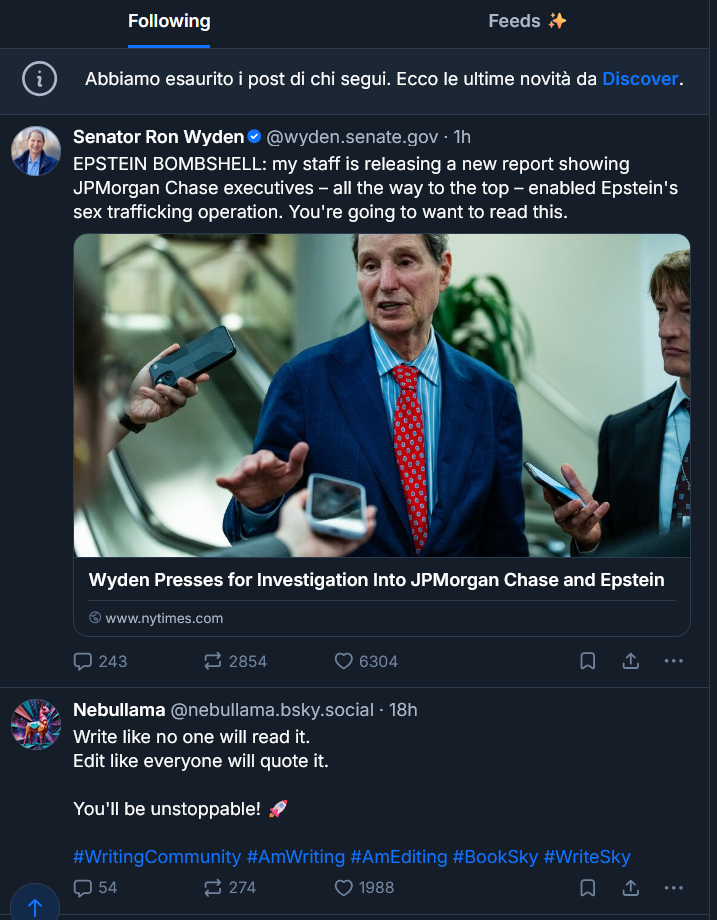Click the scroll-to-top arrow button
This screenshot has height=920, width=717.
pos(35,907)
